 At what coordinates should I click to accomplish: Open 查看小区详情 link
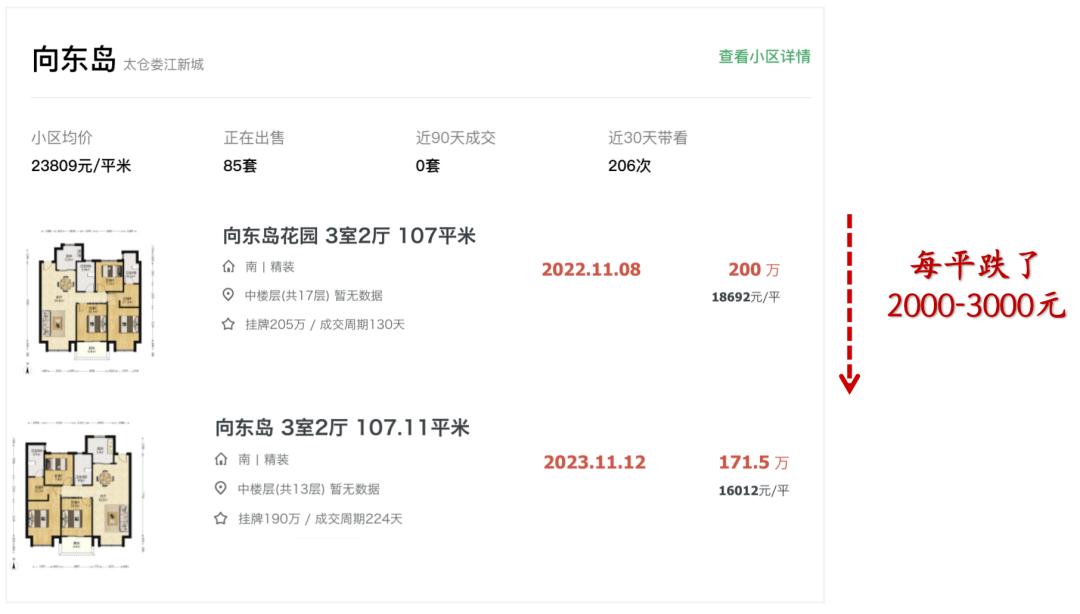click(764, 57)
